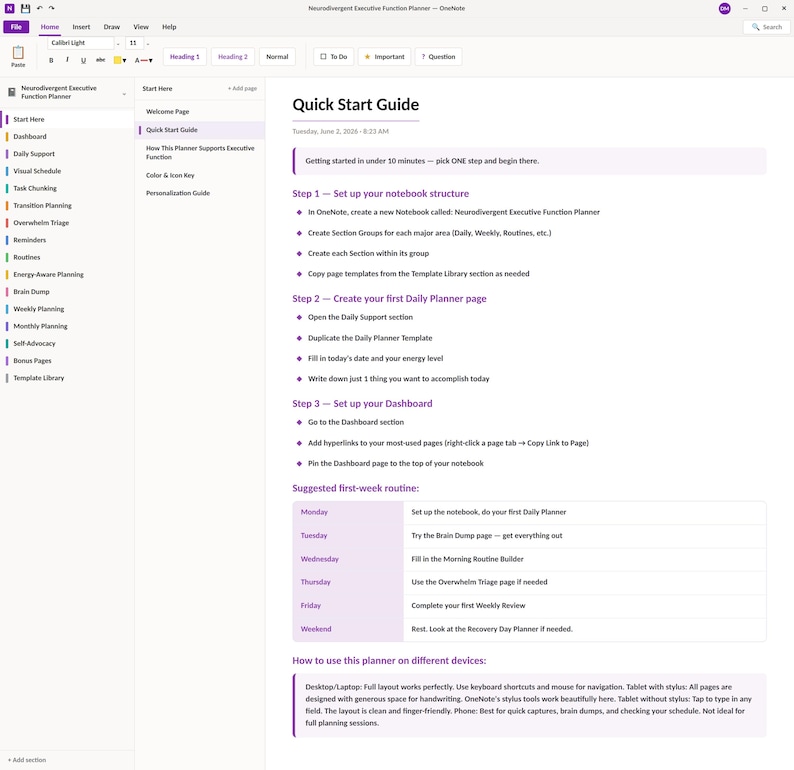Apply the yellow highlight color swatch
Screen dimensions: 794x770
[117, 60]
